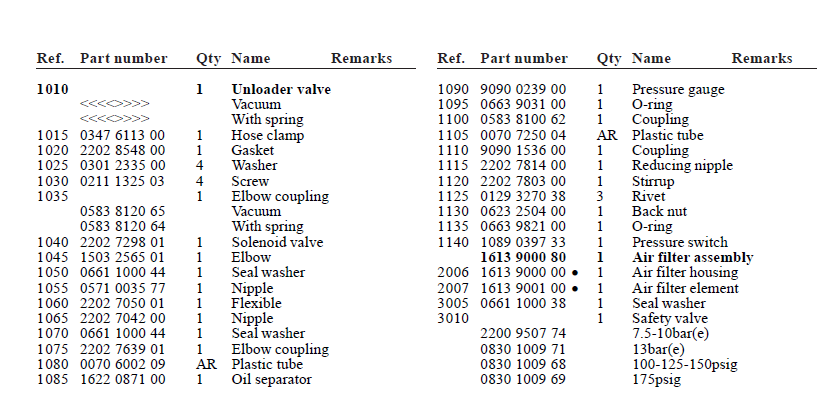833x400 pixels.
Task: Click the Air filter assembly heading
Action: pos(693,257)
